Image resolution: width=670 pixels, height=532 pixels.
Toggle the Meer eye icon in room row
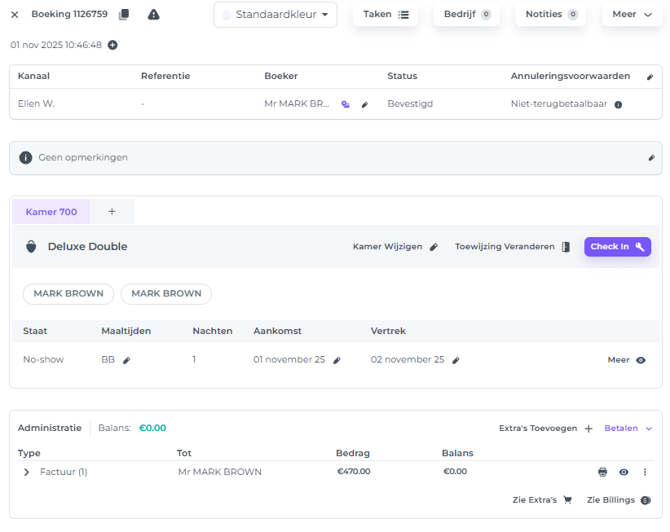click(x=641, y=360)
